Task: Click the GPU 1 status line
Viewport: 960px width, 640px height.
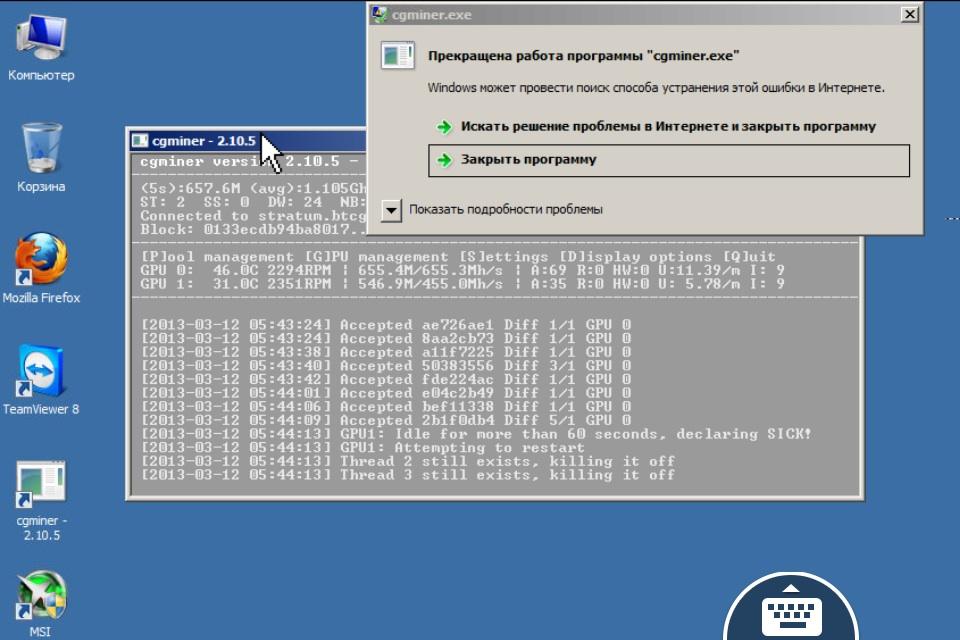Action: [x=462, y=284]
